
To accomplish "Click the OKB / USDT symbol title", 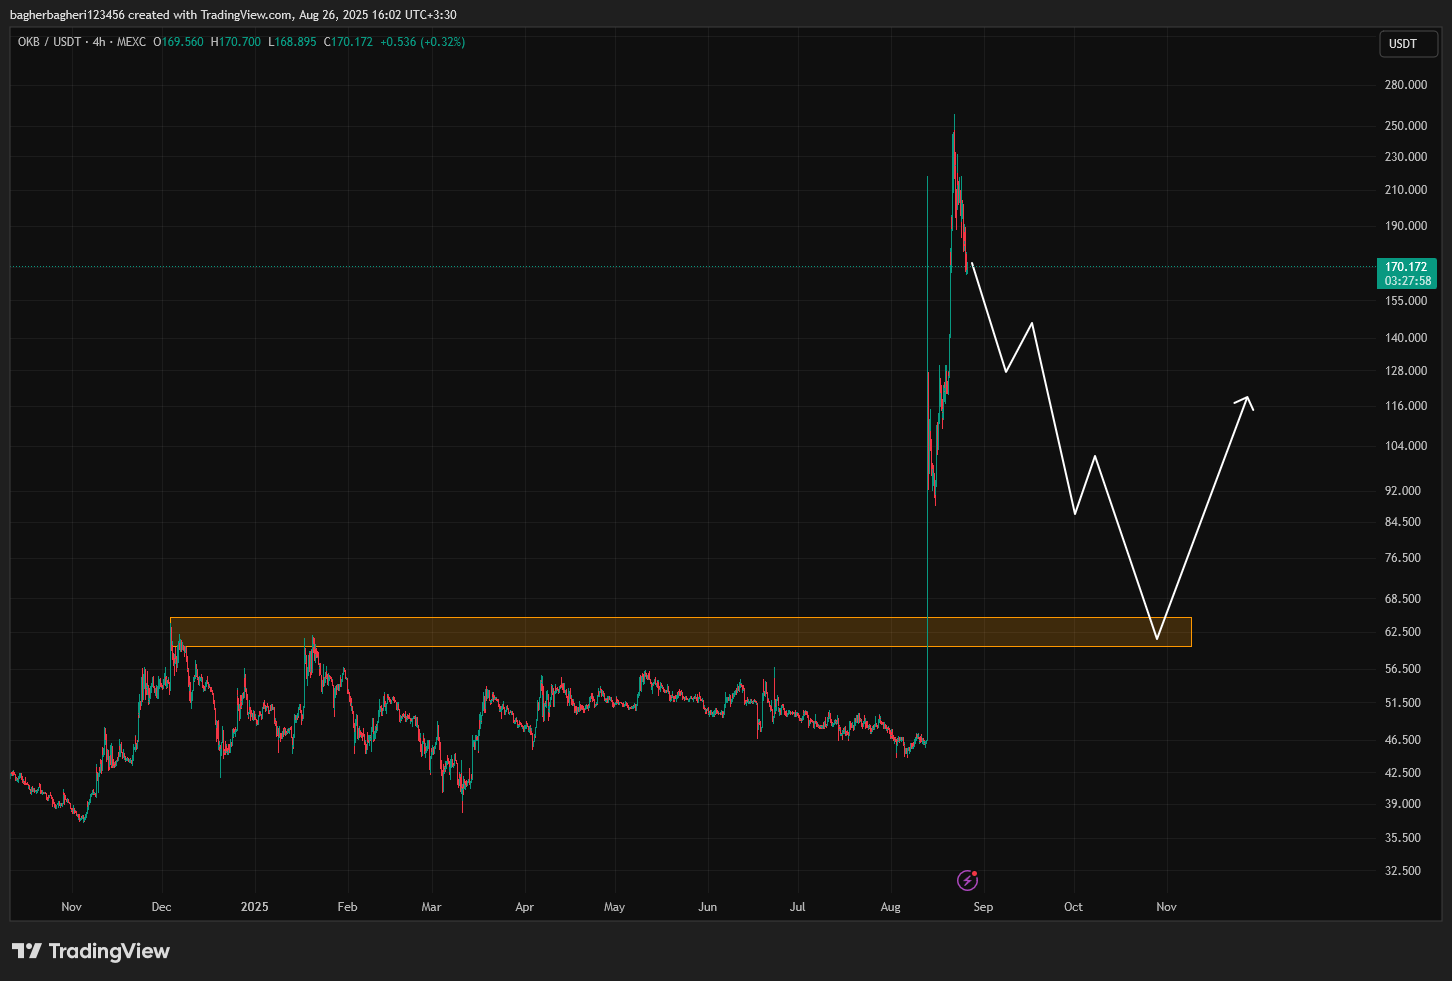I will tap(49, 42).
